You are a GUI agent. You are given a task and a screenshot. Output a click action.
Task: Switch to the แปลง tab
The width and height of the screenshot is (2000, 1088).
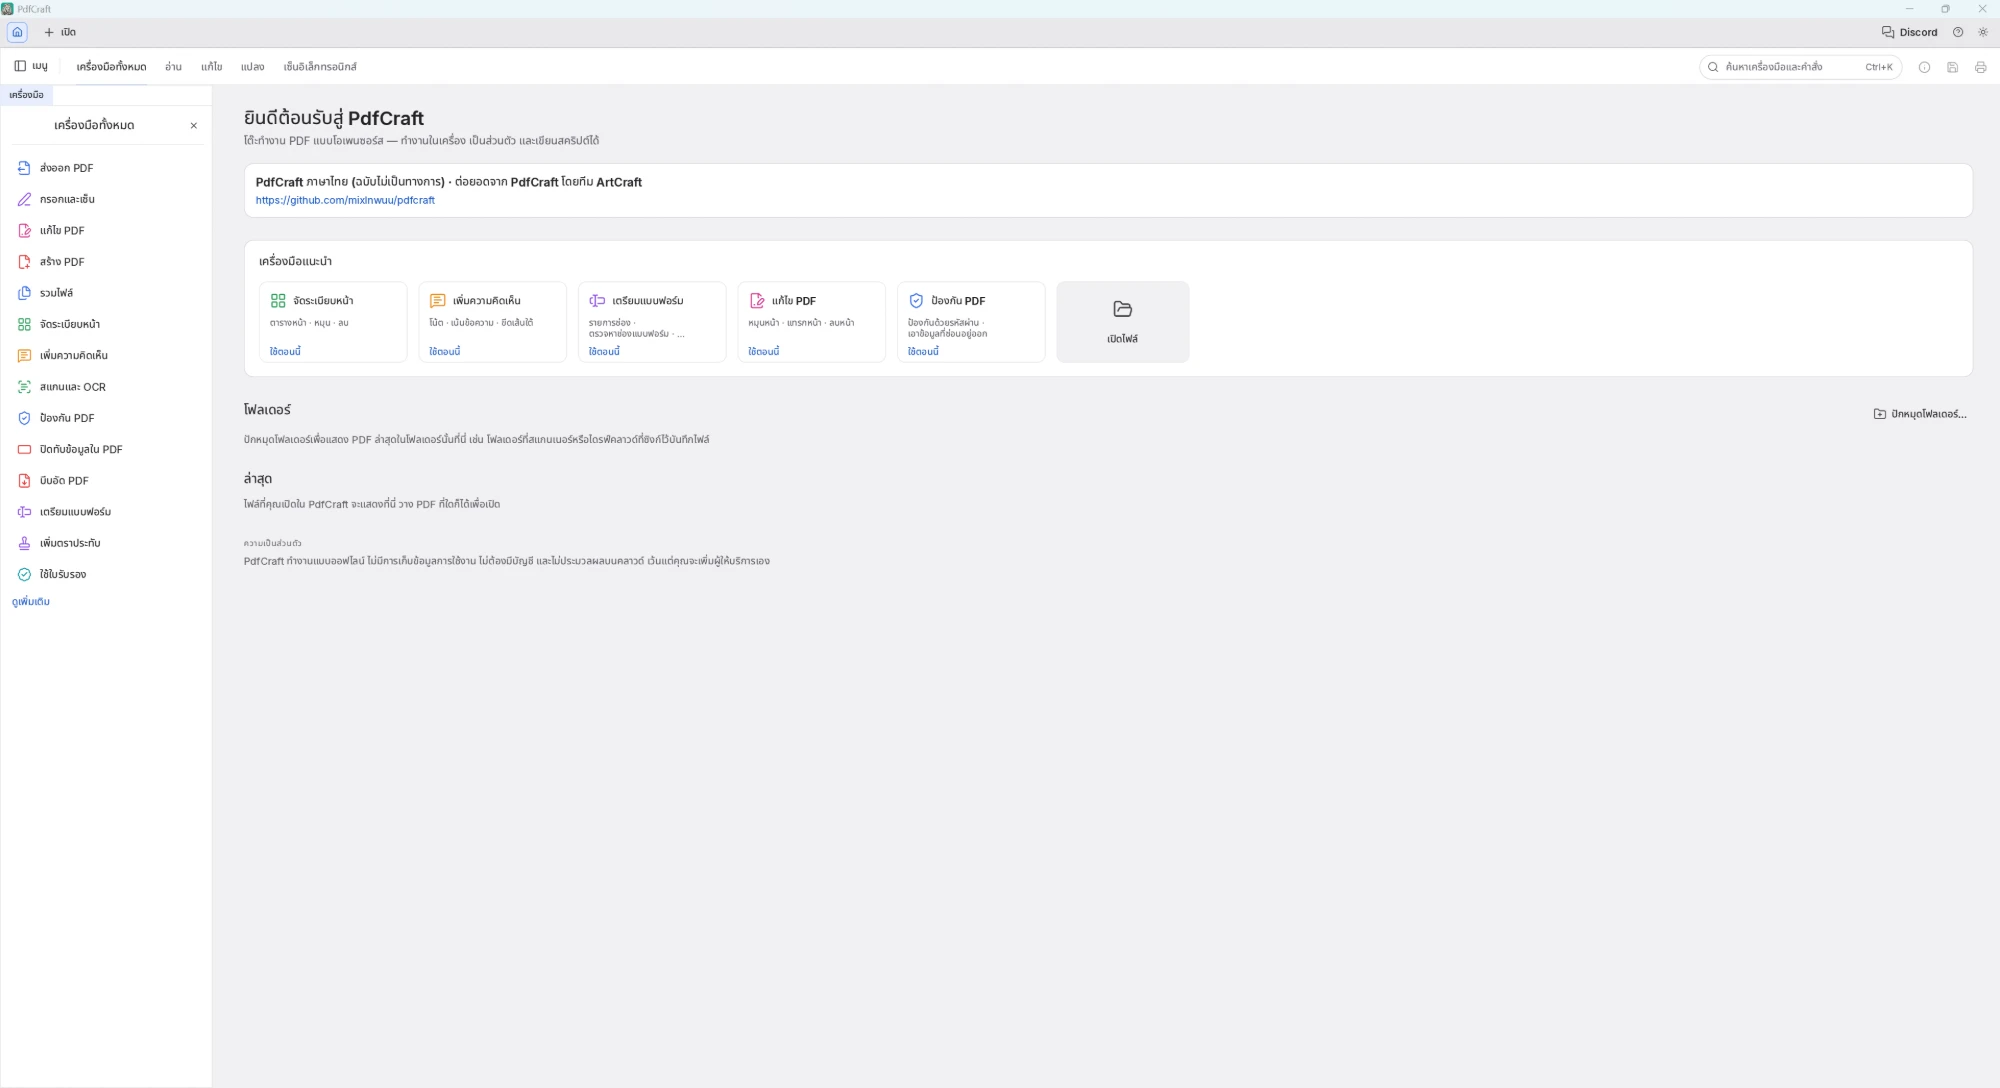(252, 67)
